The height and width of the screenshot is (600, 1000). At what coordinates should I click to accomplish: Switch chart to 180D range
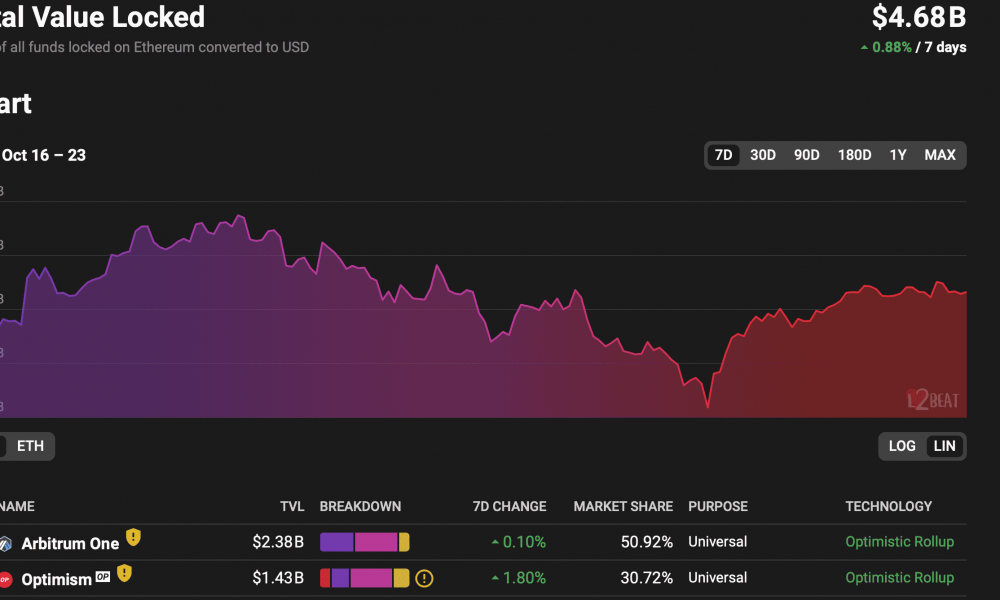pyautogui.click(x=855, y=155)
